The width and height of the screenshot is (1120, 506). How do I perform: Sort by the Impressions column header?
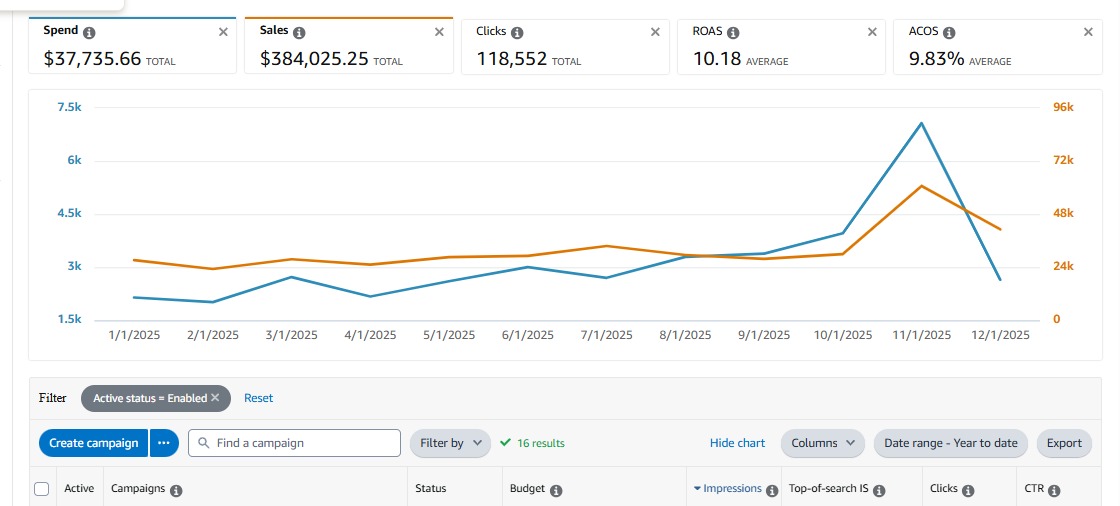coord(733,489)
